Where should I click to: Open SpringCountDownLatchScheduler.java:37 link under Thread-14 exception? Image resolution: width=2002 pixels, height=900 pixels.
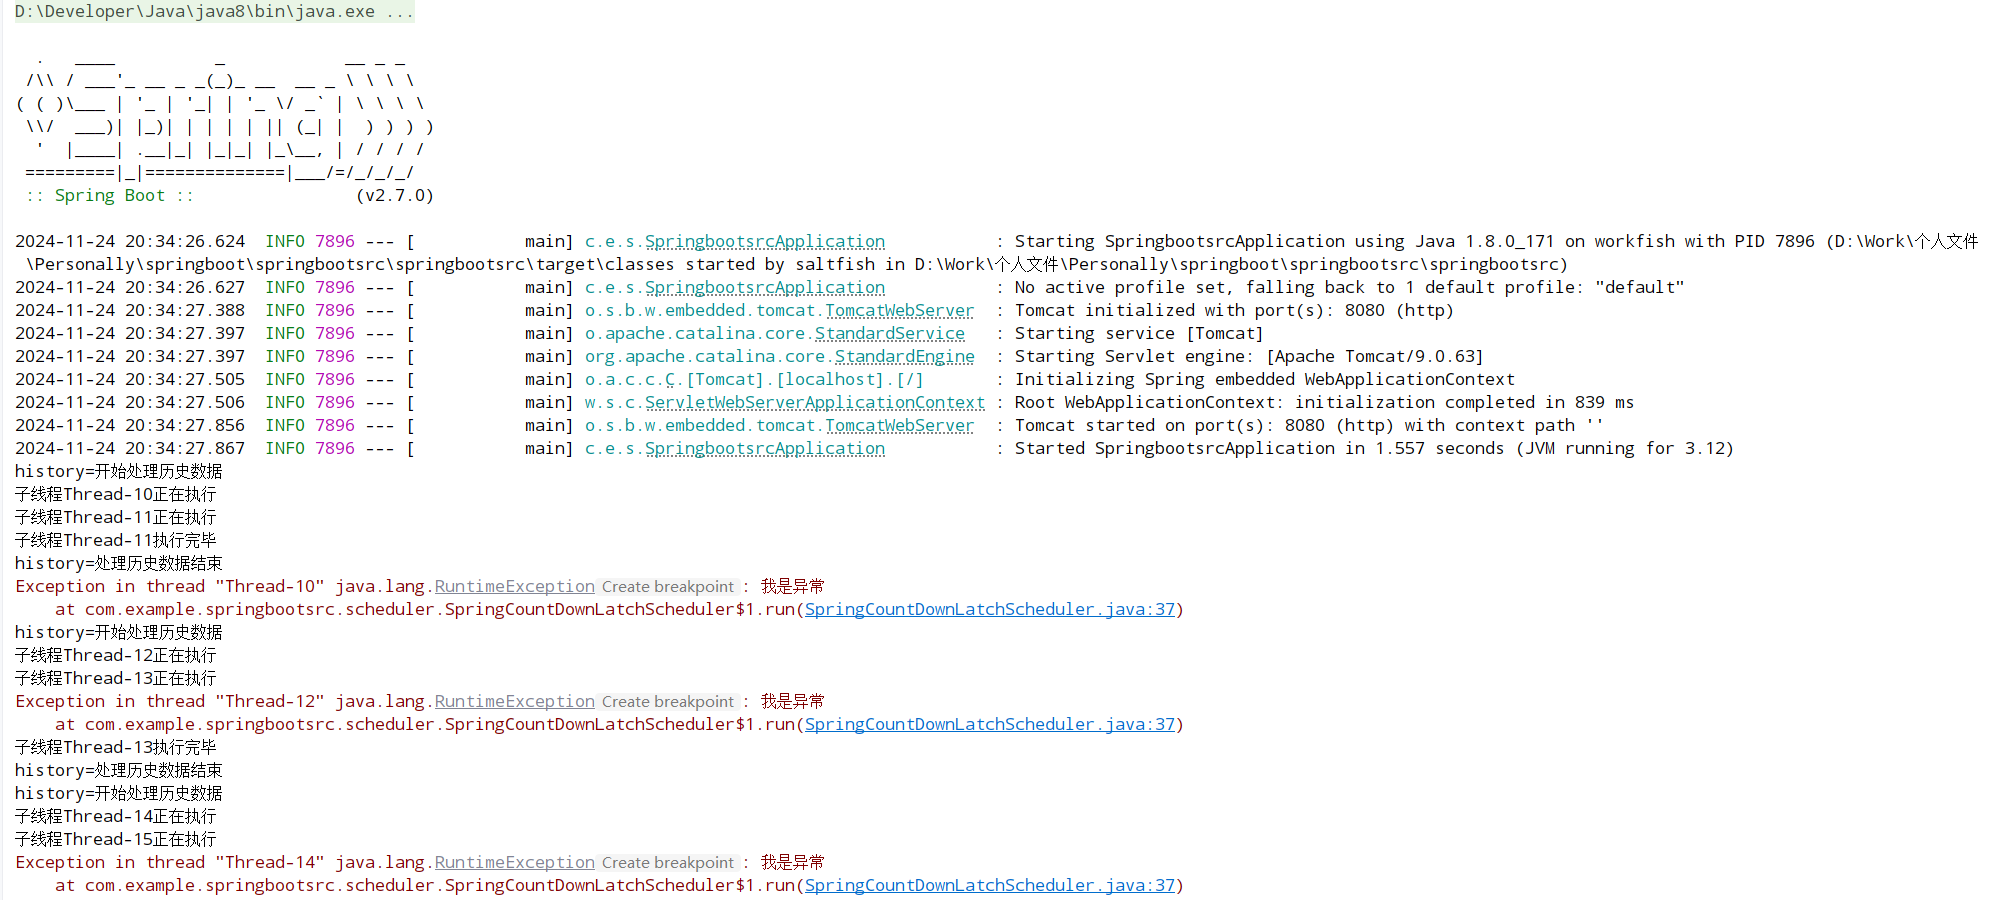[x=989, y=886]
